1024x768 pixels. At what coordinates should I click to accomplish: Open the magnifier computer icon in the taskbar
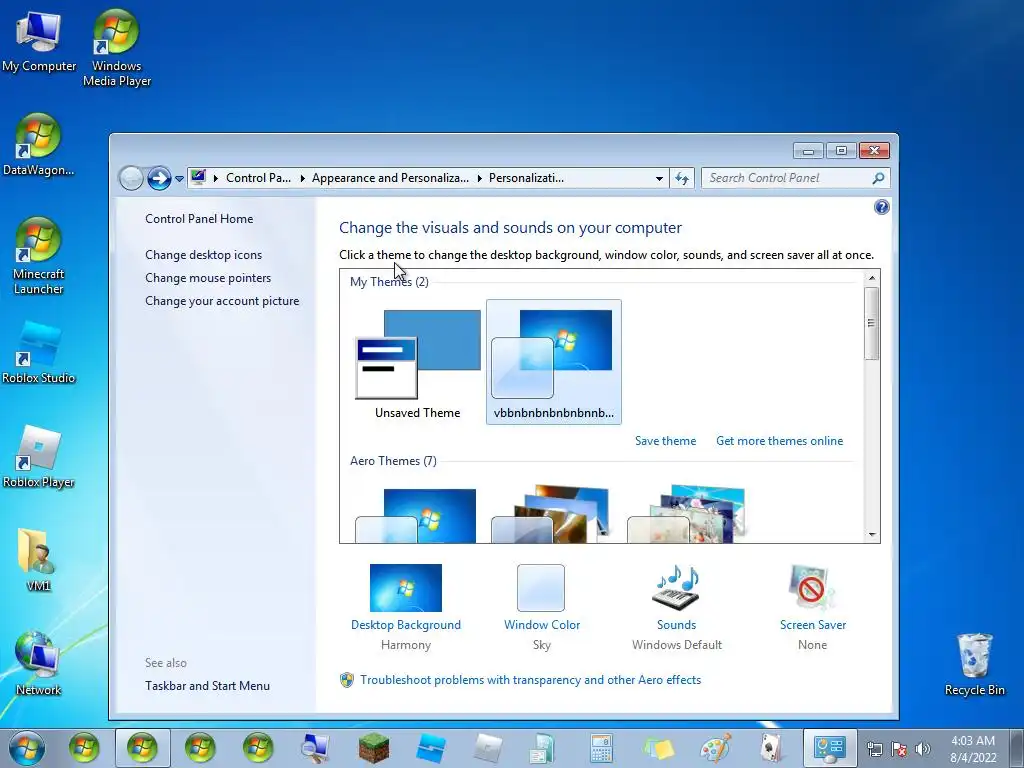pos(315,748)
